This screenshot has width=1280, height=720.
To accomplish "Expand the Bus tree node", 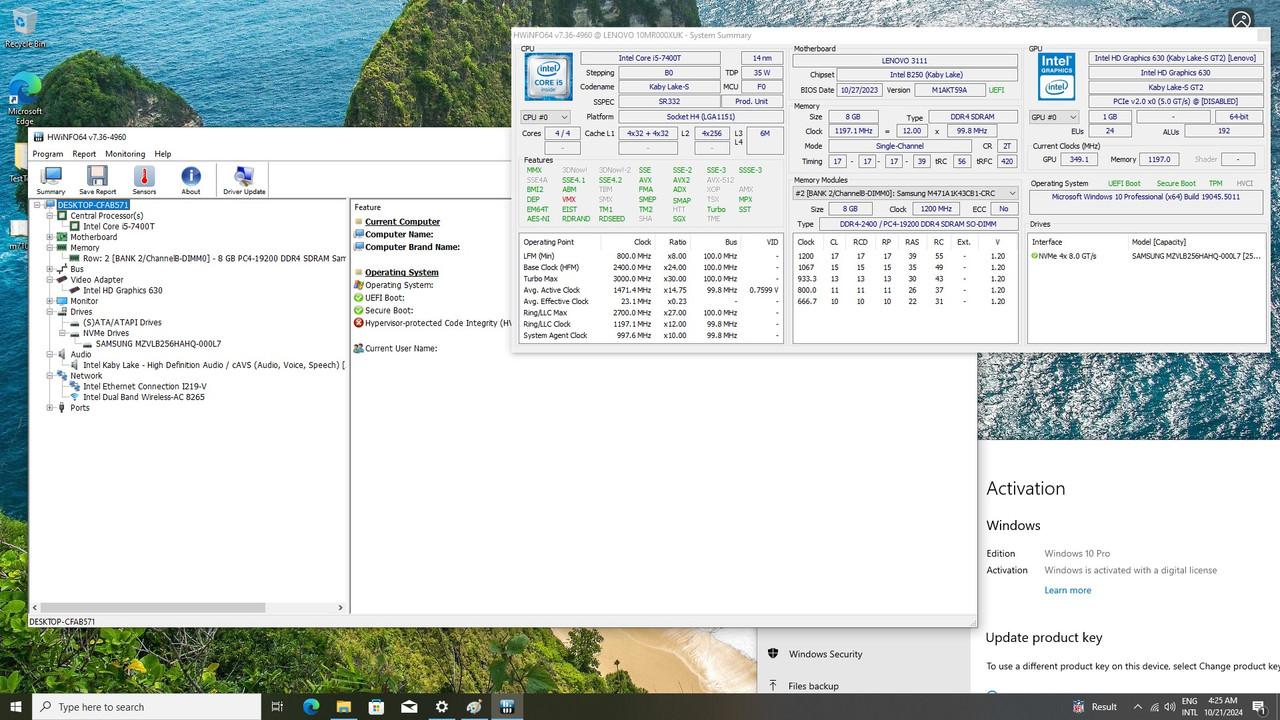I will pyautogui.click(x=49, y=269).
